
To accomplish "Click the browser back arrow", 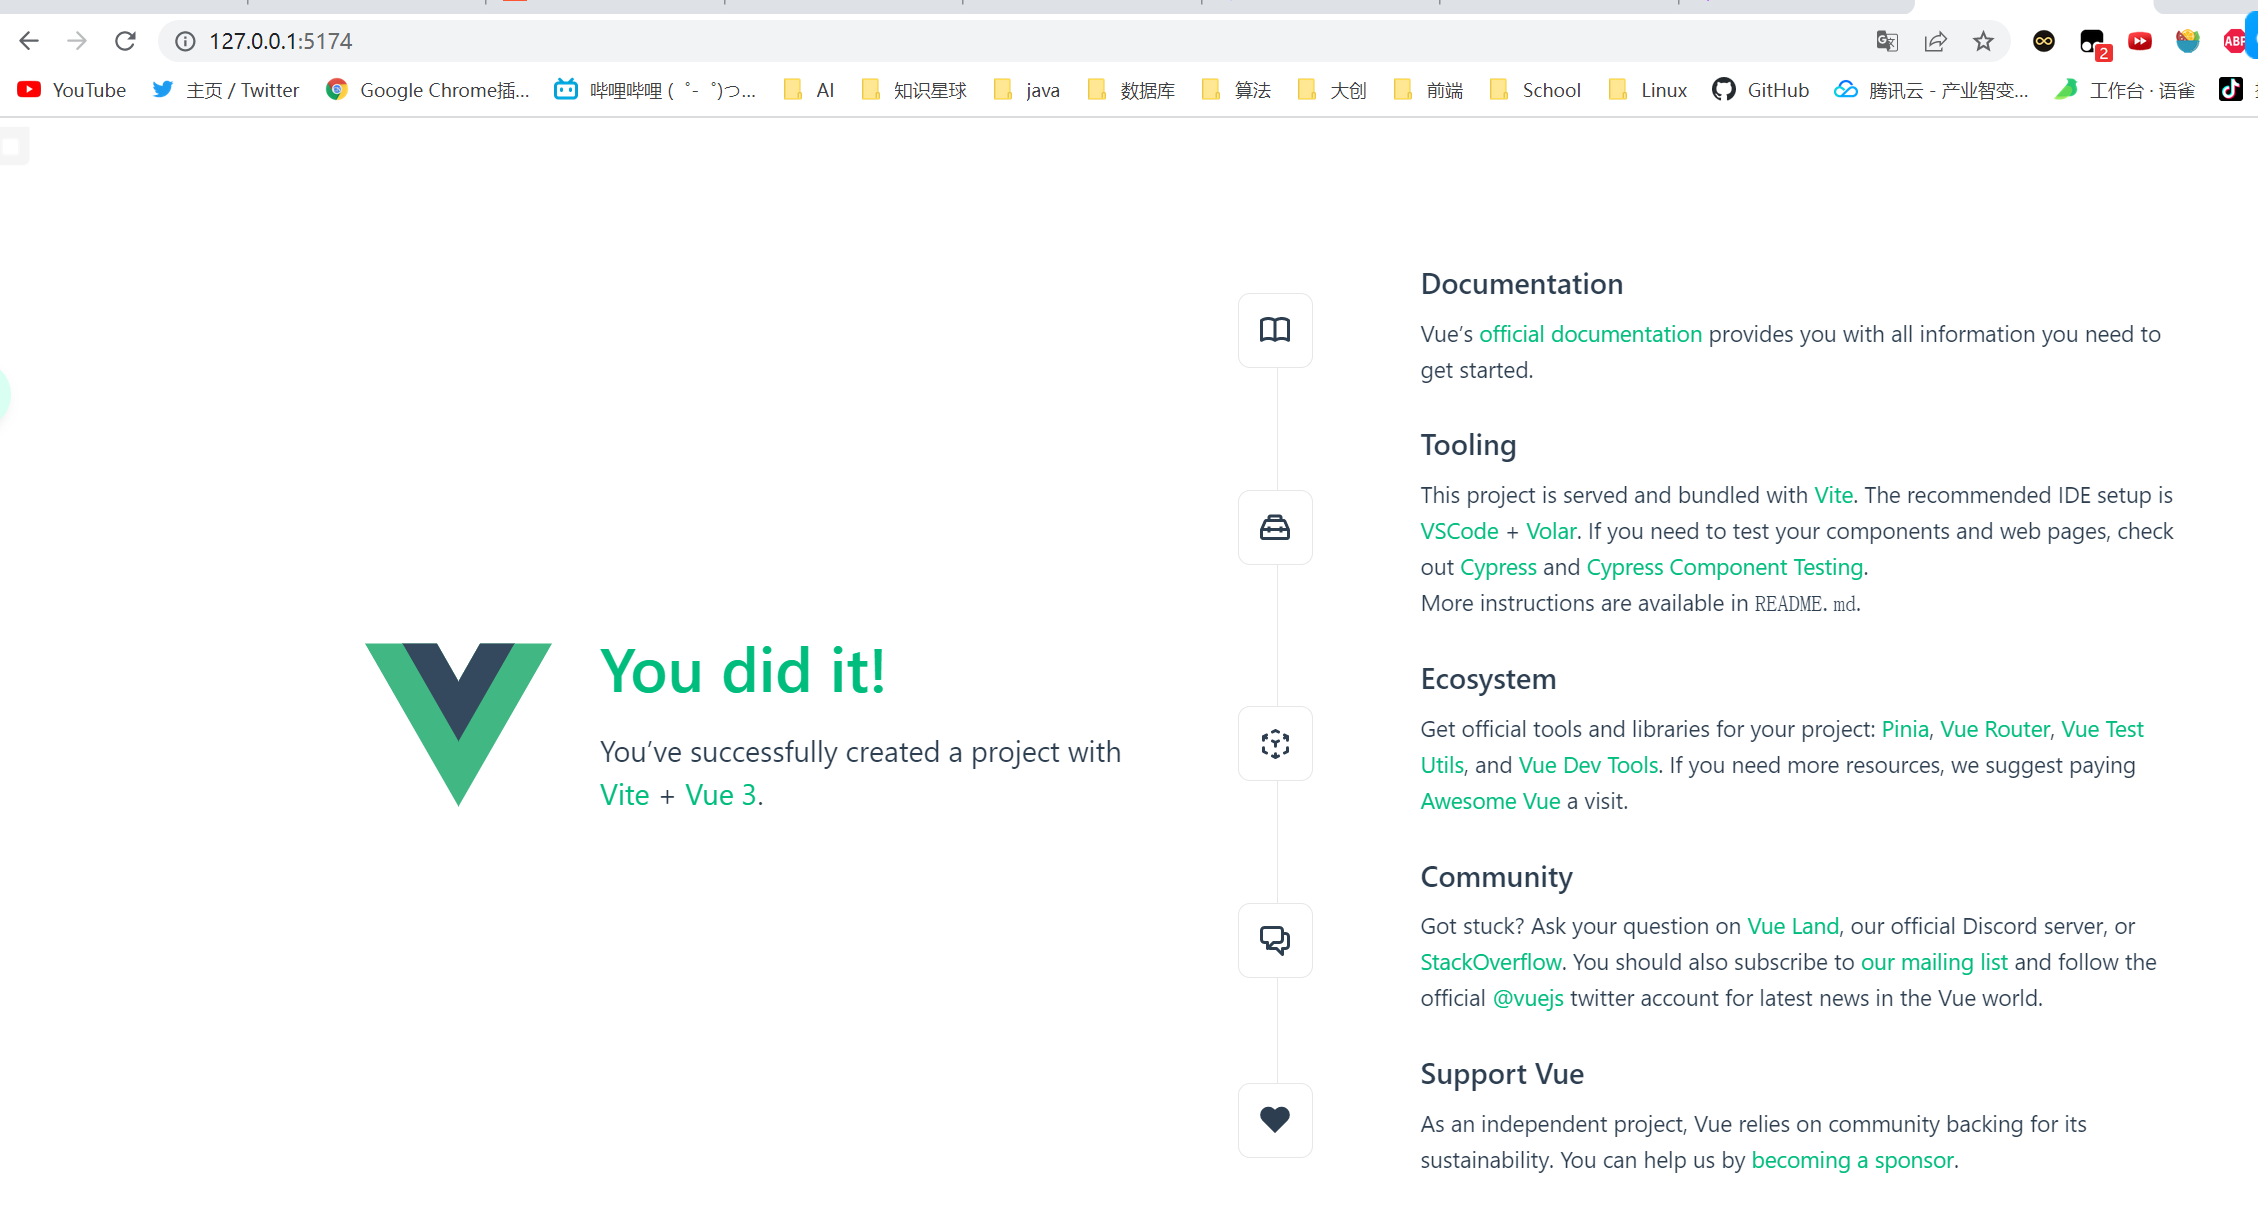I will tap(29, 41).
